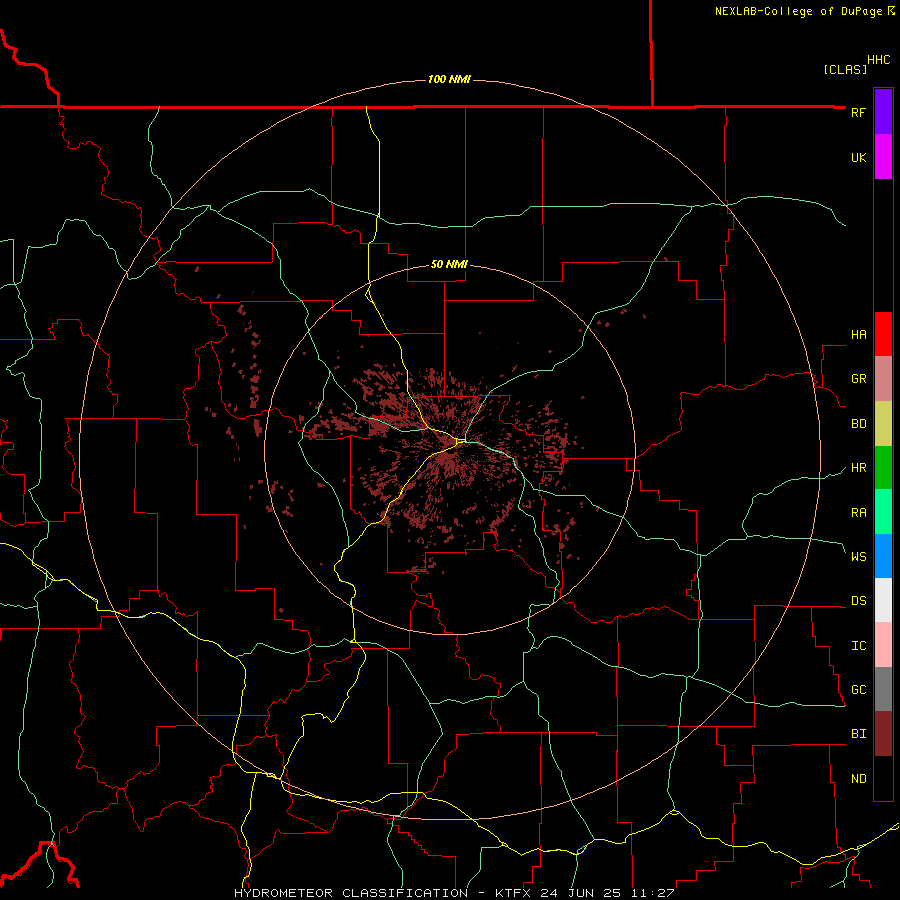The height and width of the screenshot is (900, 900).
Task: Click the NEXLAB-College of DuPage credit text
Action: pyautogui.click(x=798, y=11)
